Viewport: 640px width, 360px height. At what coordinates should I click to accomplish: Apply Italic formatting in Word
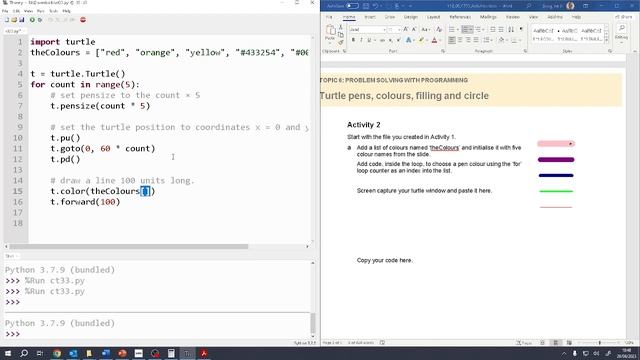pos(361,40)
